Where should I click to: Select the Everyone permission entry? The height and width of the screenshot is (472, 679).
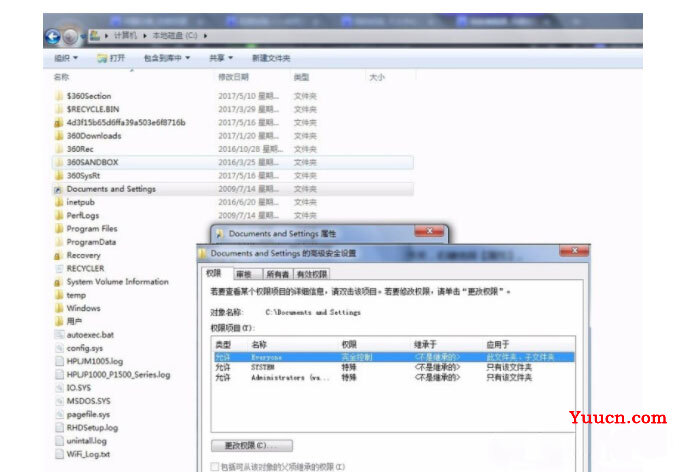394,357
